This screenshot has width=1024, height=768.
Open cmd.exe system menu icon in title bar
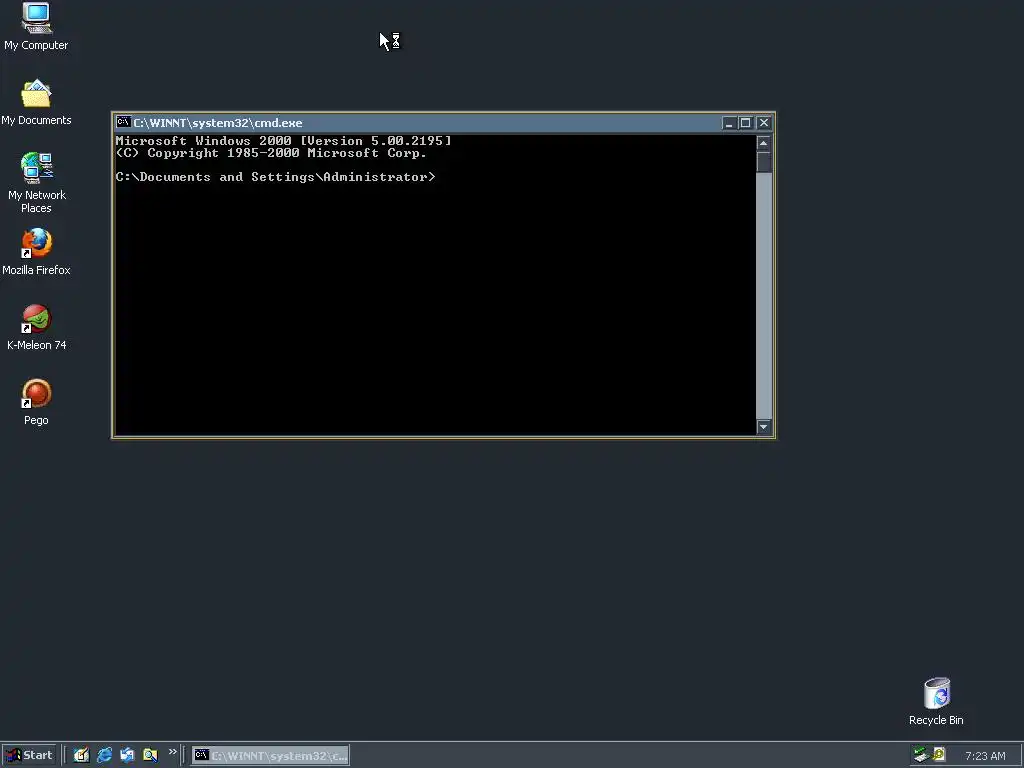(x=123, y=122)
